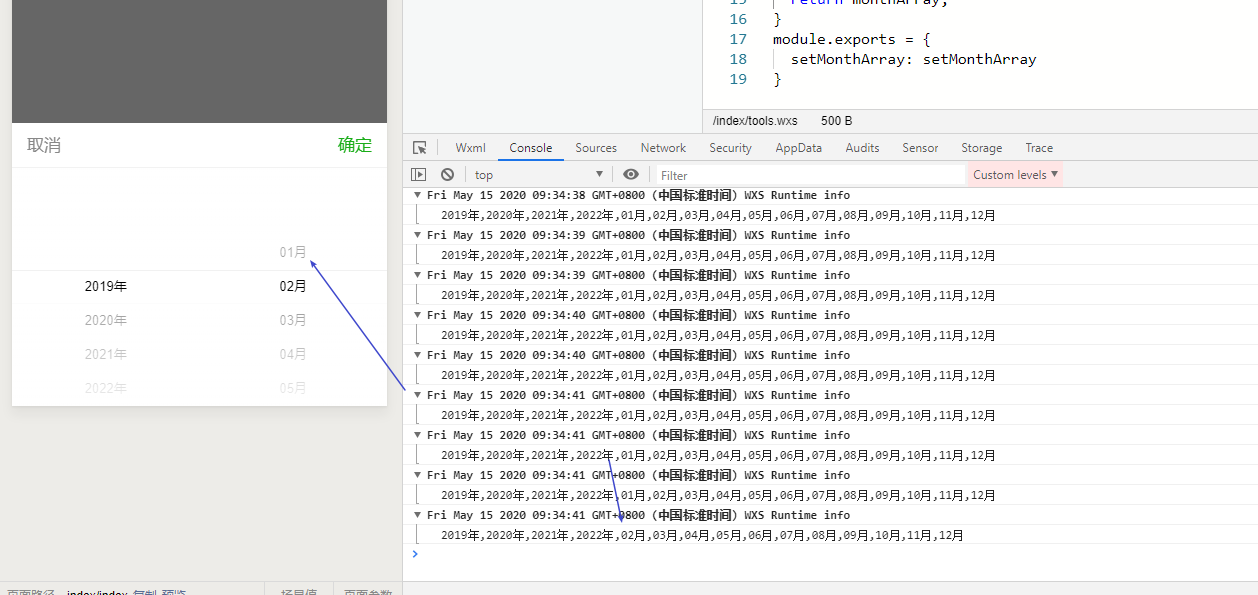Collapse the 09:34:38 log entry triangle
Screen dimensions: 1258x595
417,195
